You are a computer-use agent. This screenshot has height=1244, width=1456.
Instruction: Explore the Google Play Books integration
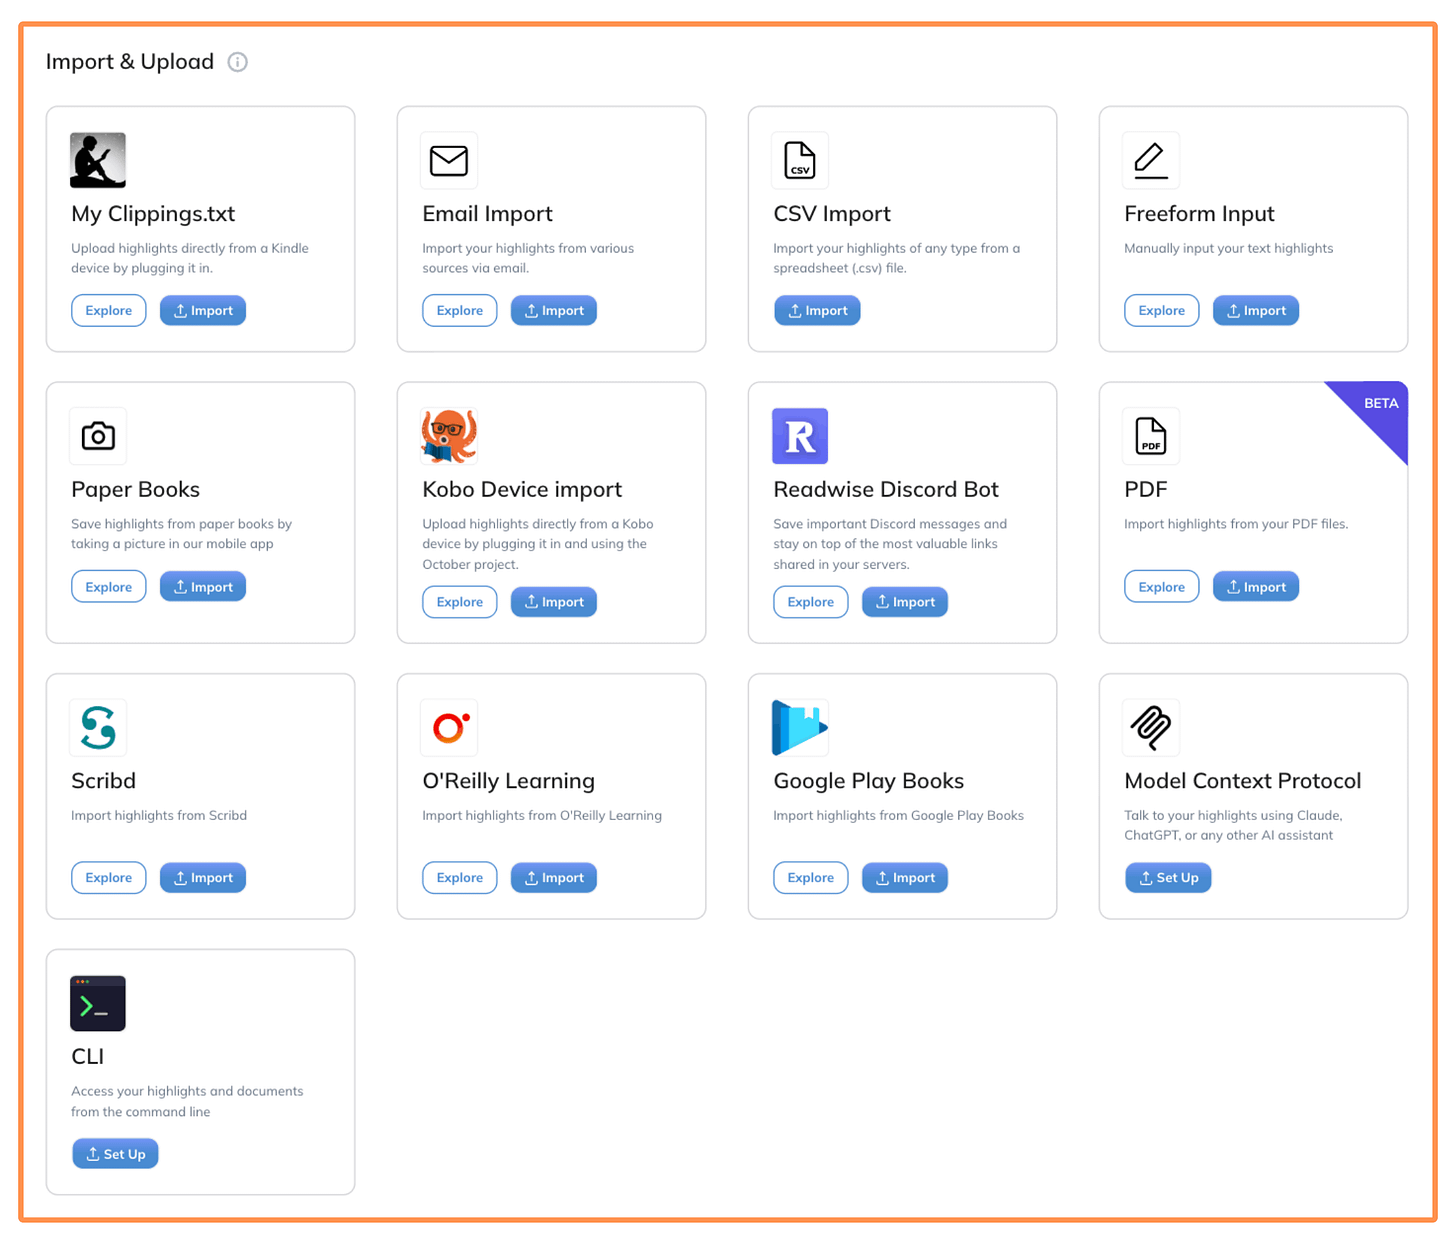[811, 878]
